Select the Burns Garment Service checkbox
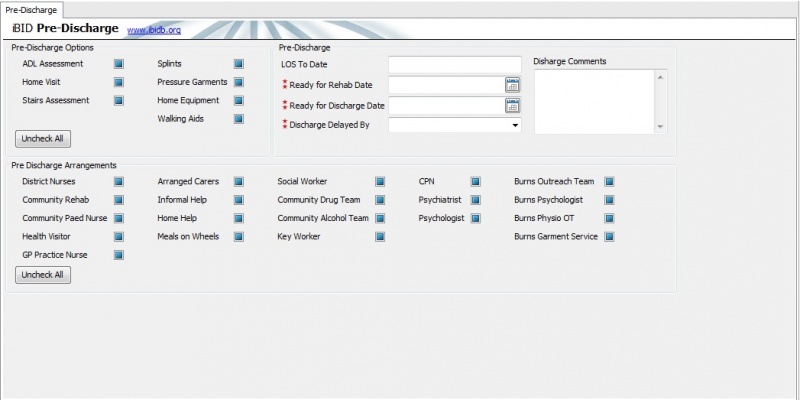800x400 pixels. [609, 237]
